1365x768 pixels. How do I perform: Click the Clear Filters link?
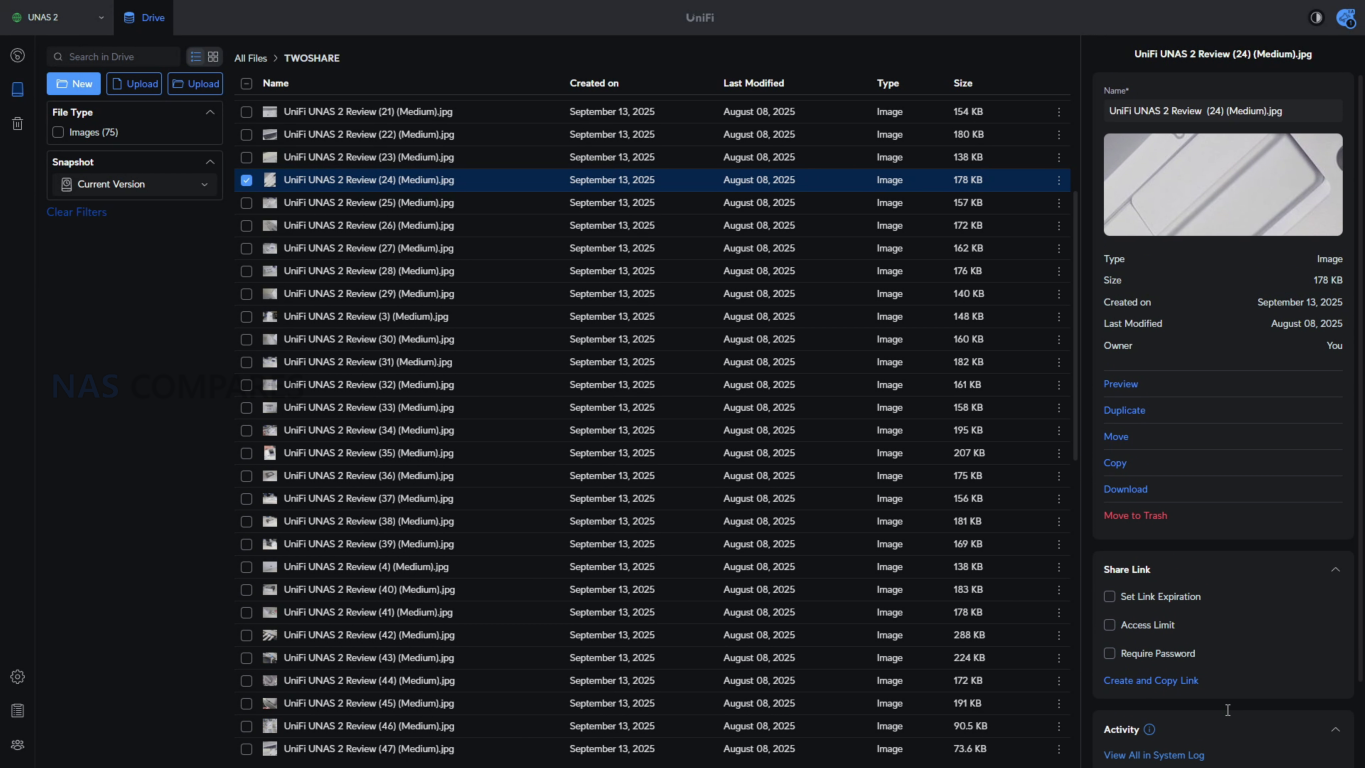point(77,212)
